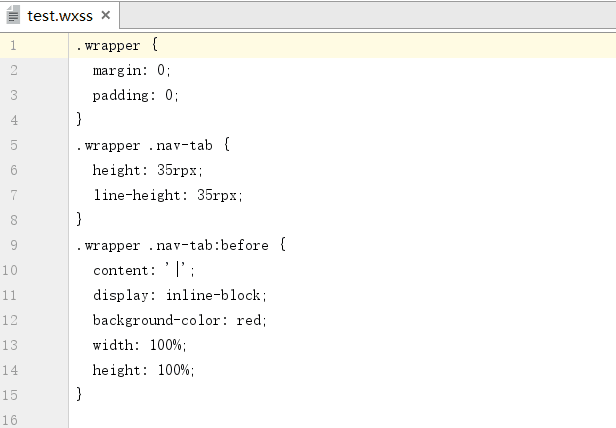Click the .nav-tab selector on line 5
Screen dimensions: 616x428
(180, 146)
